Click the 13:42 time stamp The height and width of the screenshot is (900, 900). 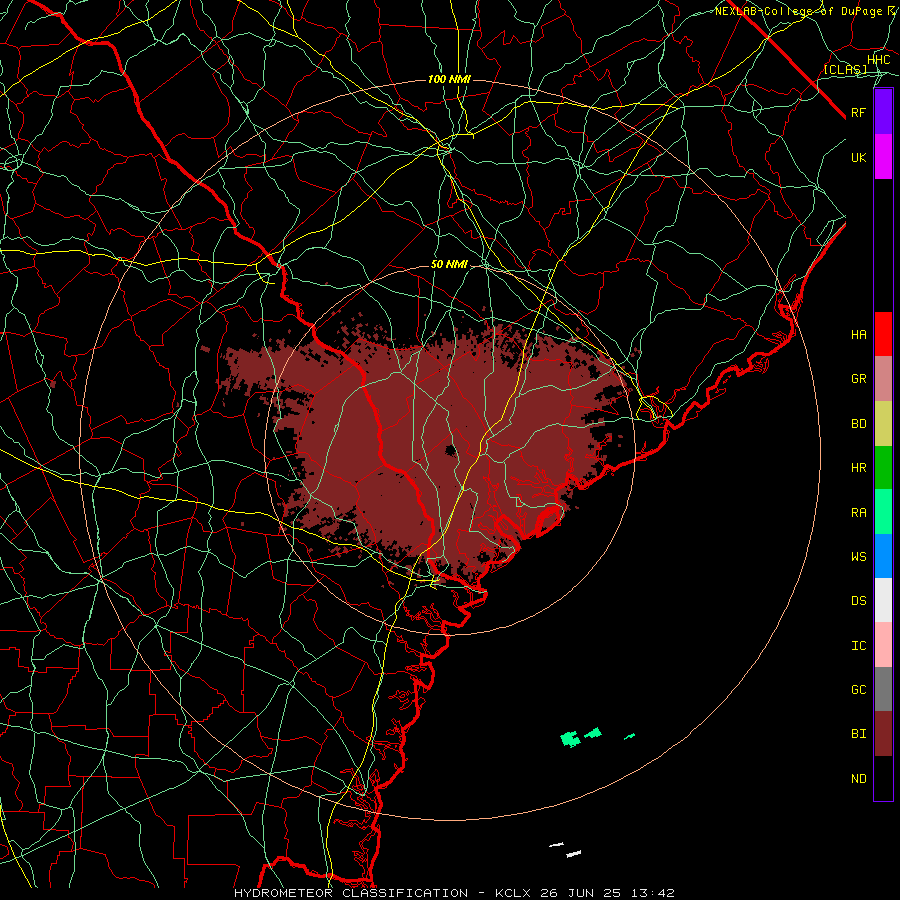click(x=654, y=893)
